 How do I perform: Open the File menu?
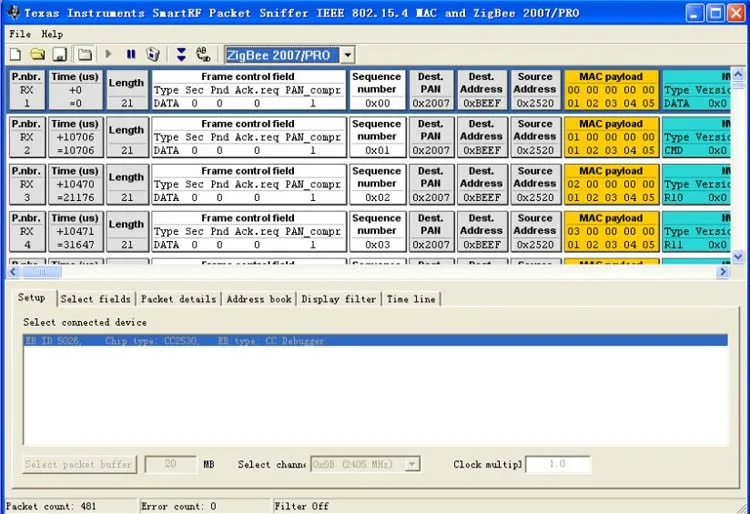pyautogui.click(x=19, y=34)
